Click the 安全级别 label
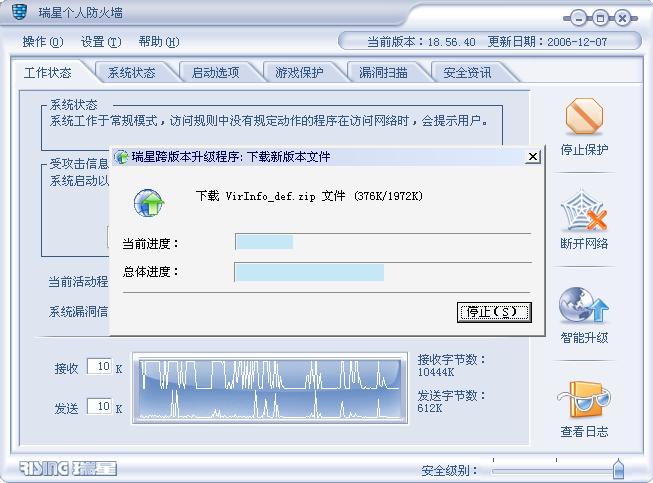 pyautogui.click(x=450, y=471)
